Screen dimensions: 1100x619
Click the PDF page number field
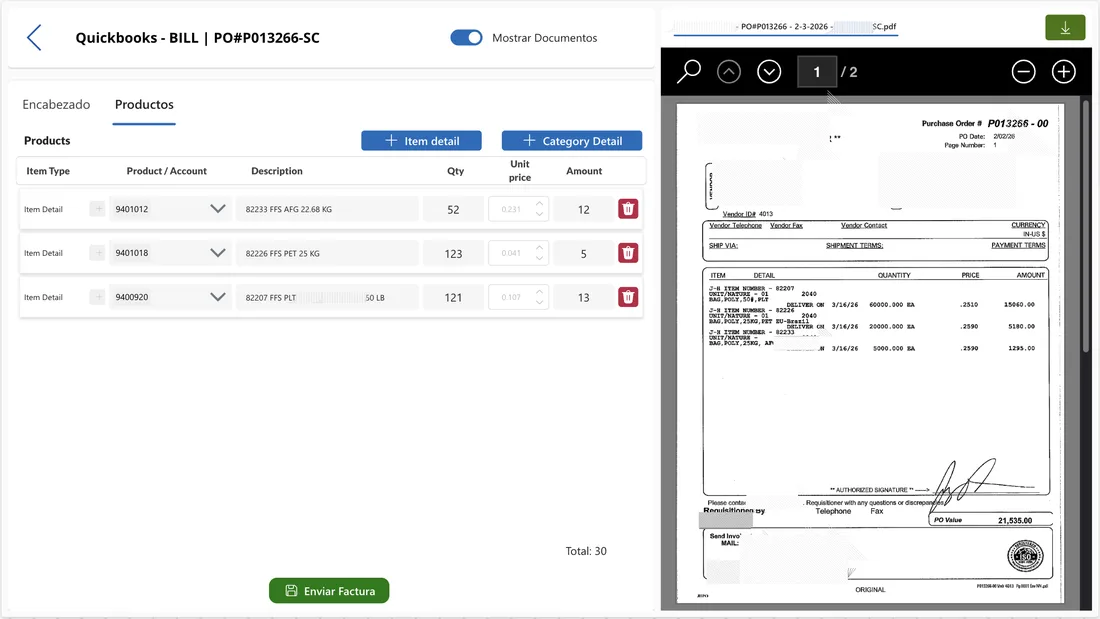coord(815,71)
